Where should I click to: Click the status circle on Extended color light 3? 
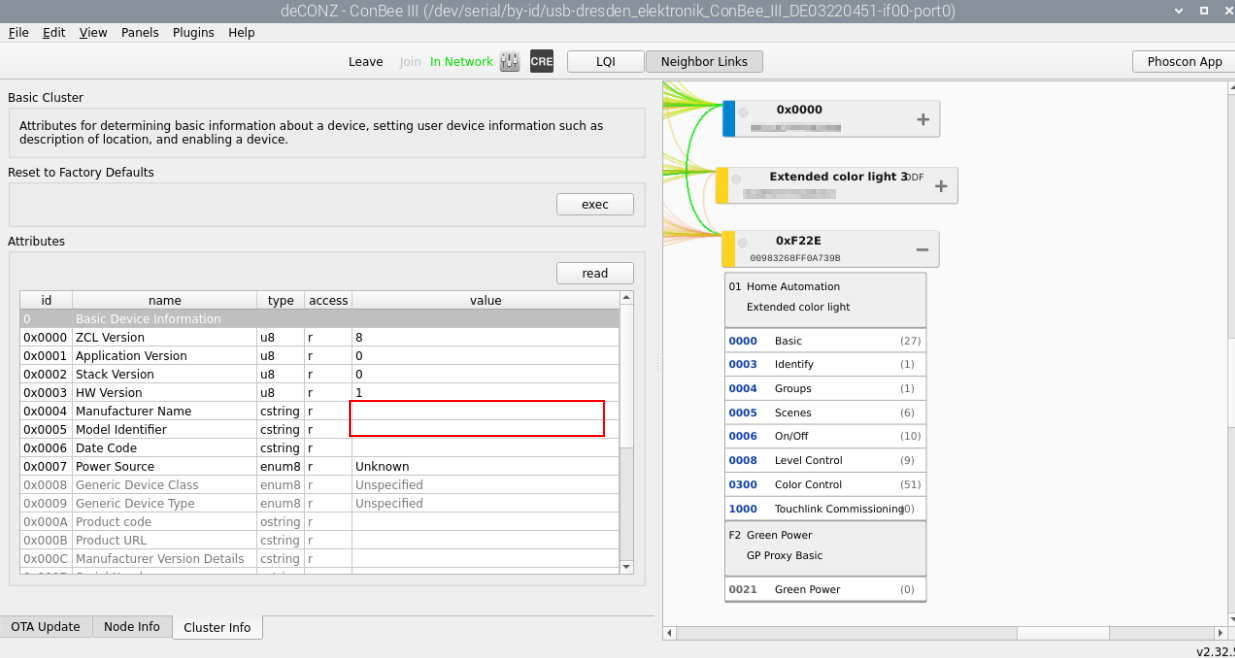(736, 180)
